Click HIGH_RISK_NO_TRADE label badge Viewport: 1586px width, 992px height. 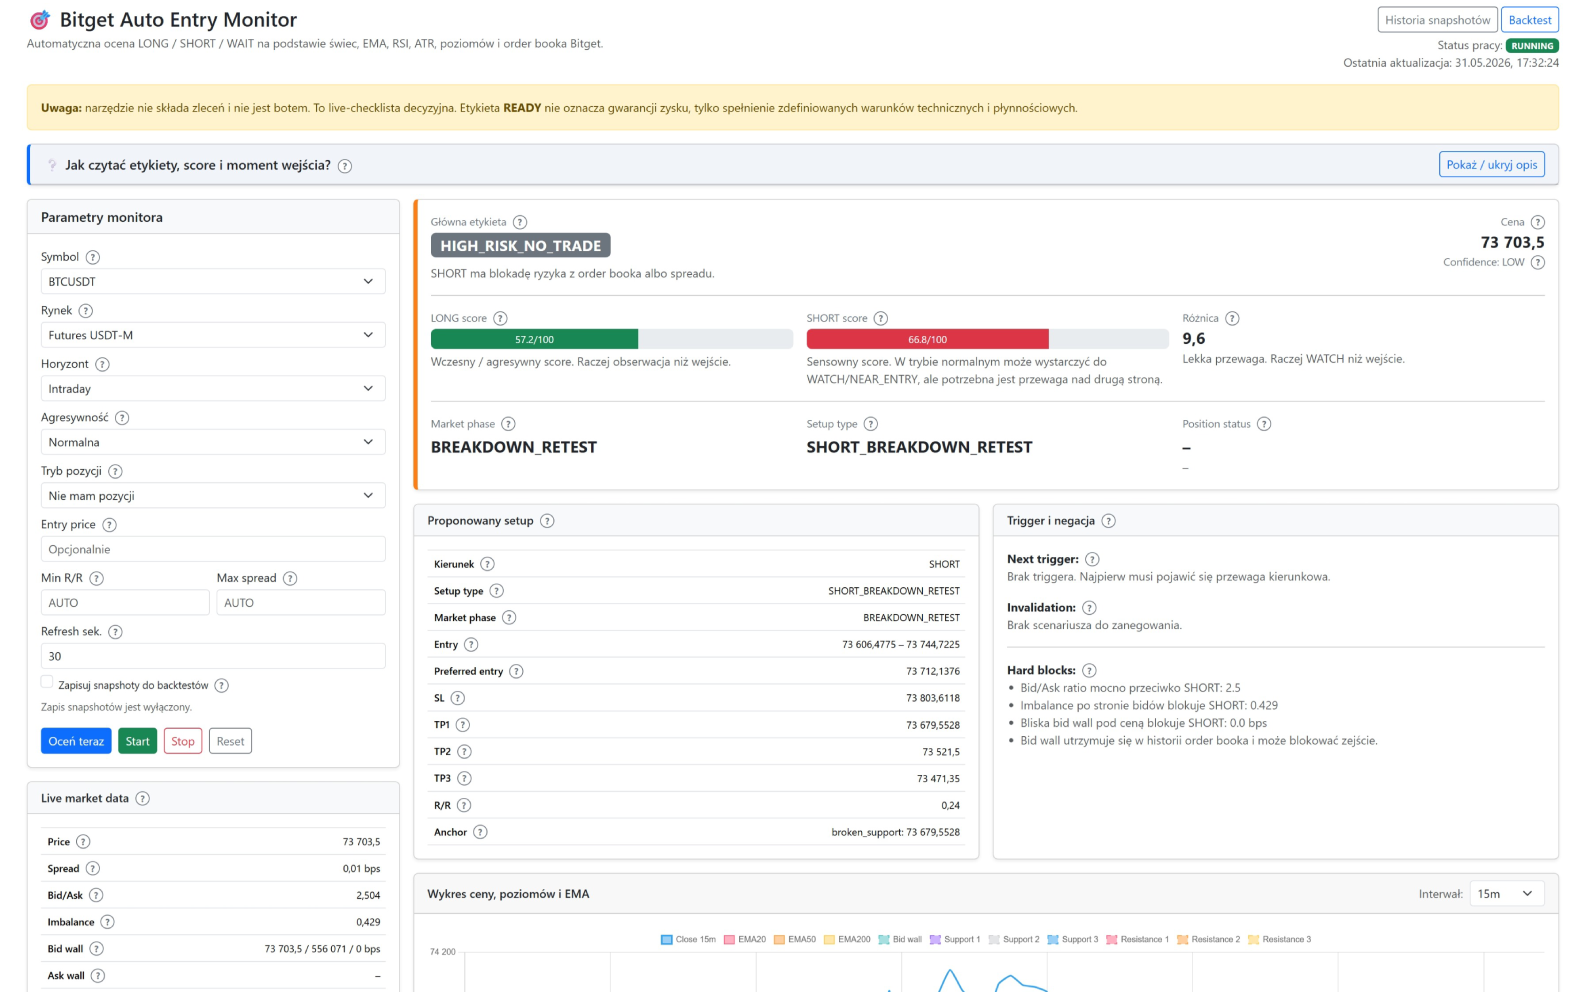click(x=520, y=246)
